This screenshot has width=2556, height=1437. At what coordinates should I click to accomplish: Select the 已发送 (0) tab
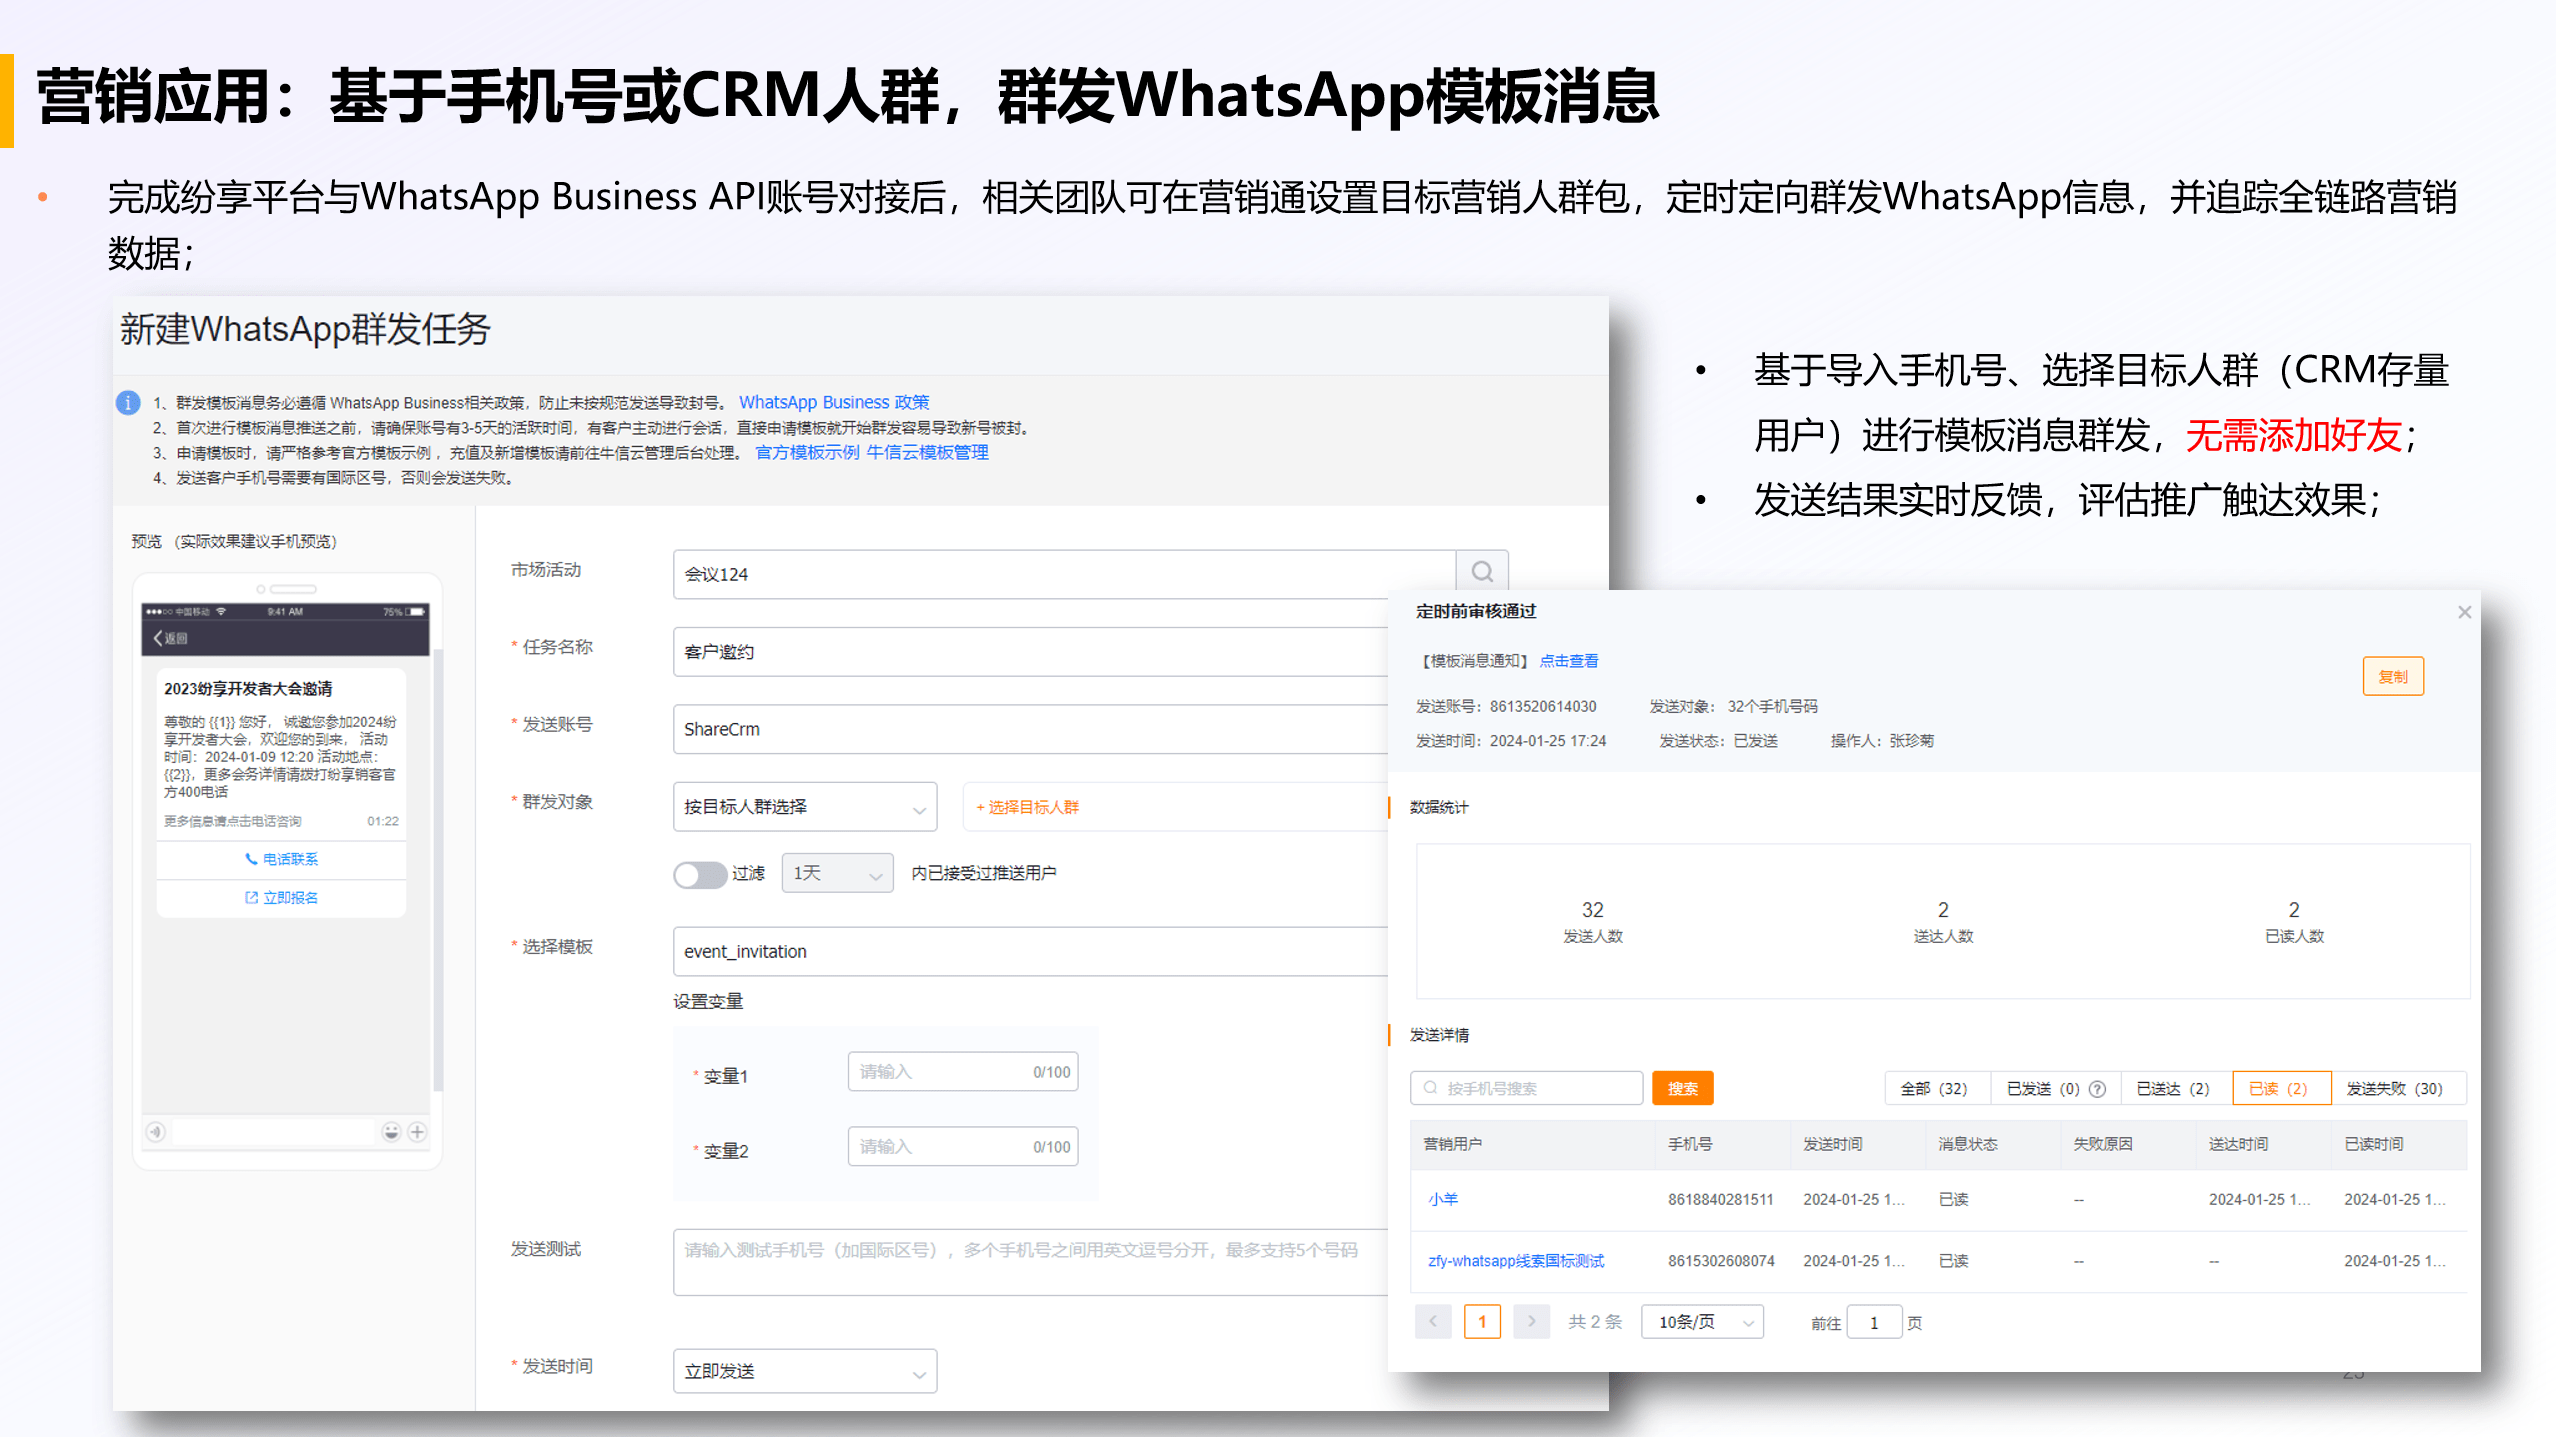(2055, 1088)
